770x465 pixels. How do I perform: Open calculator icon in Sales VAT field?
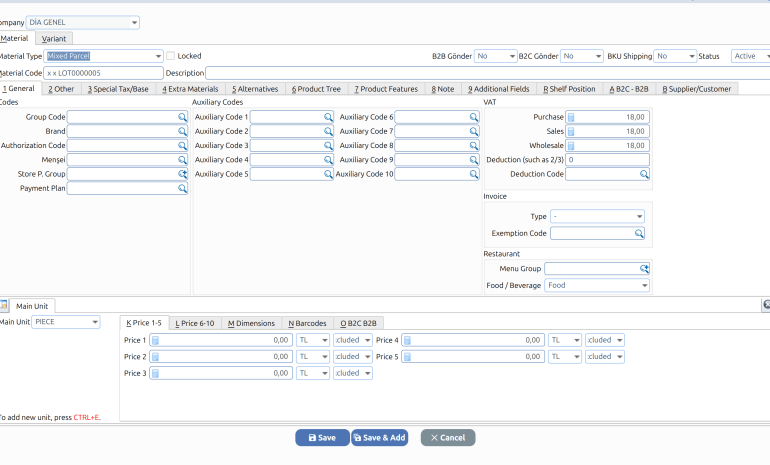[571, 132]
